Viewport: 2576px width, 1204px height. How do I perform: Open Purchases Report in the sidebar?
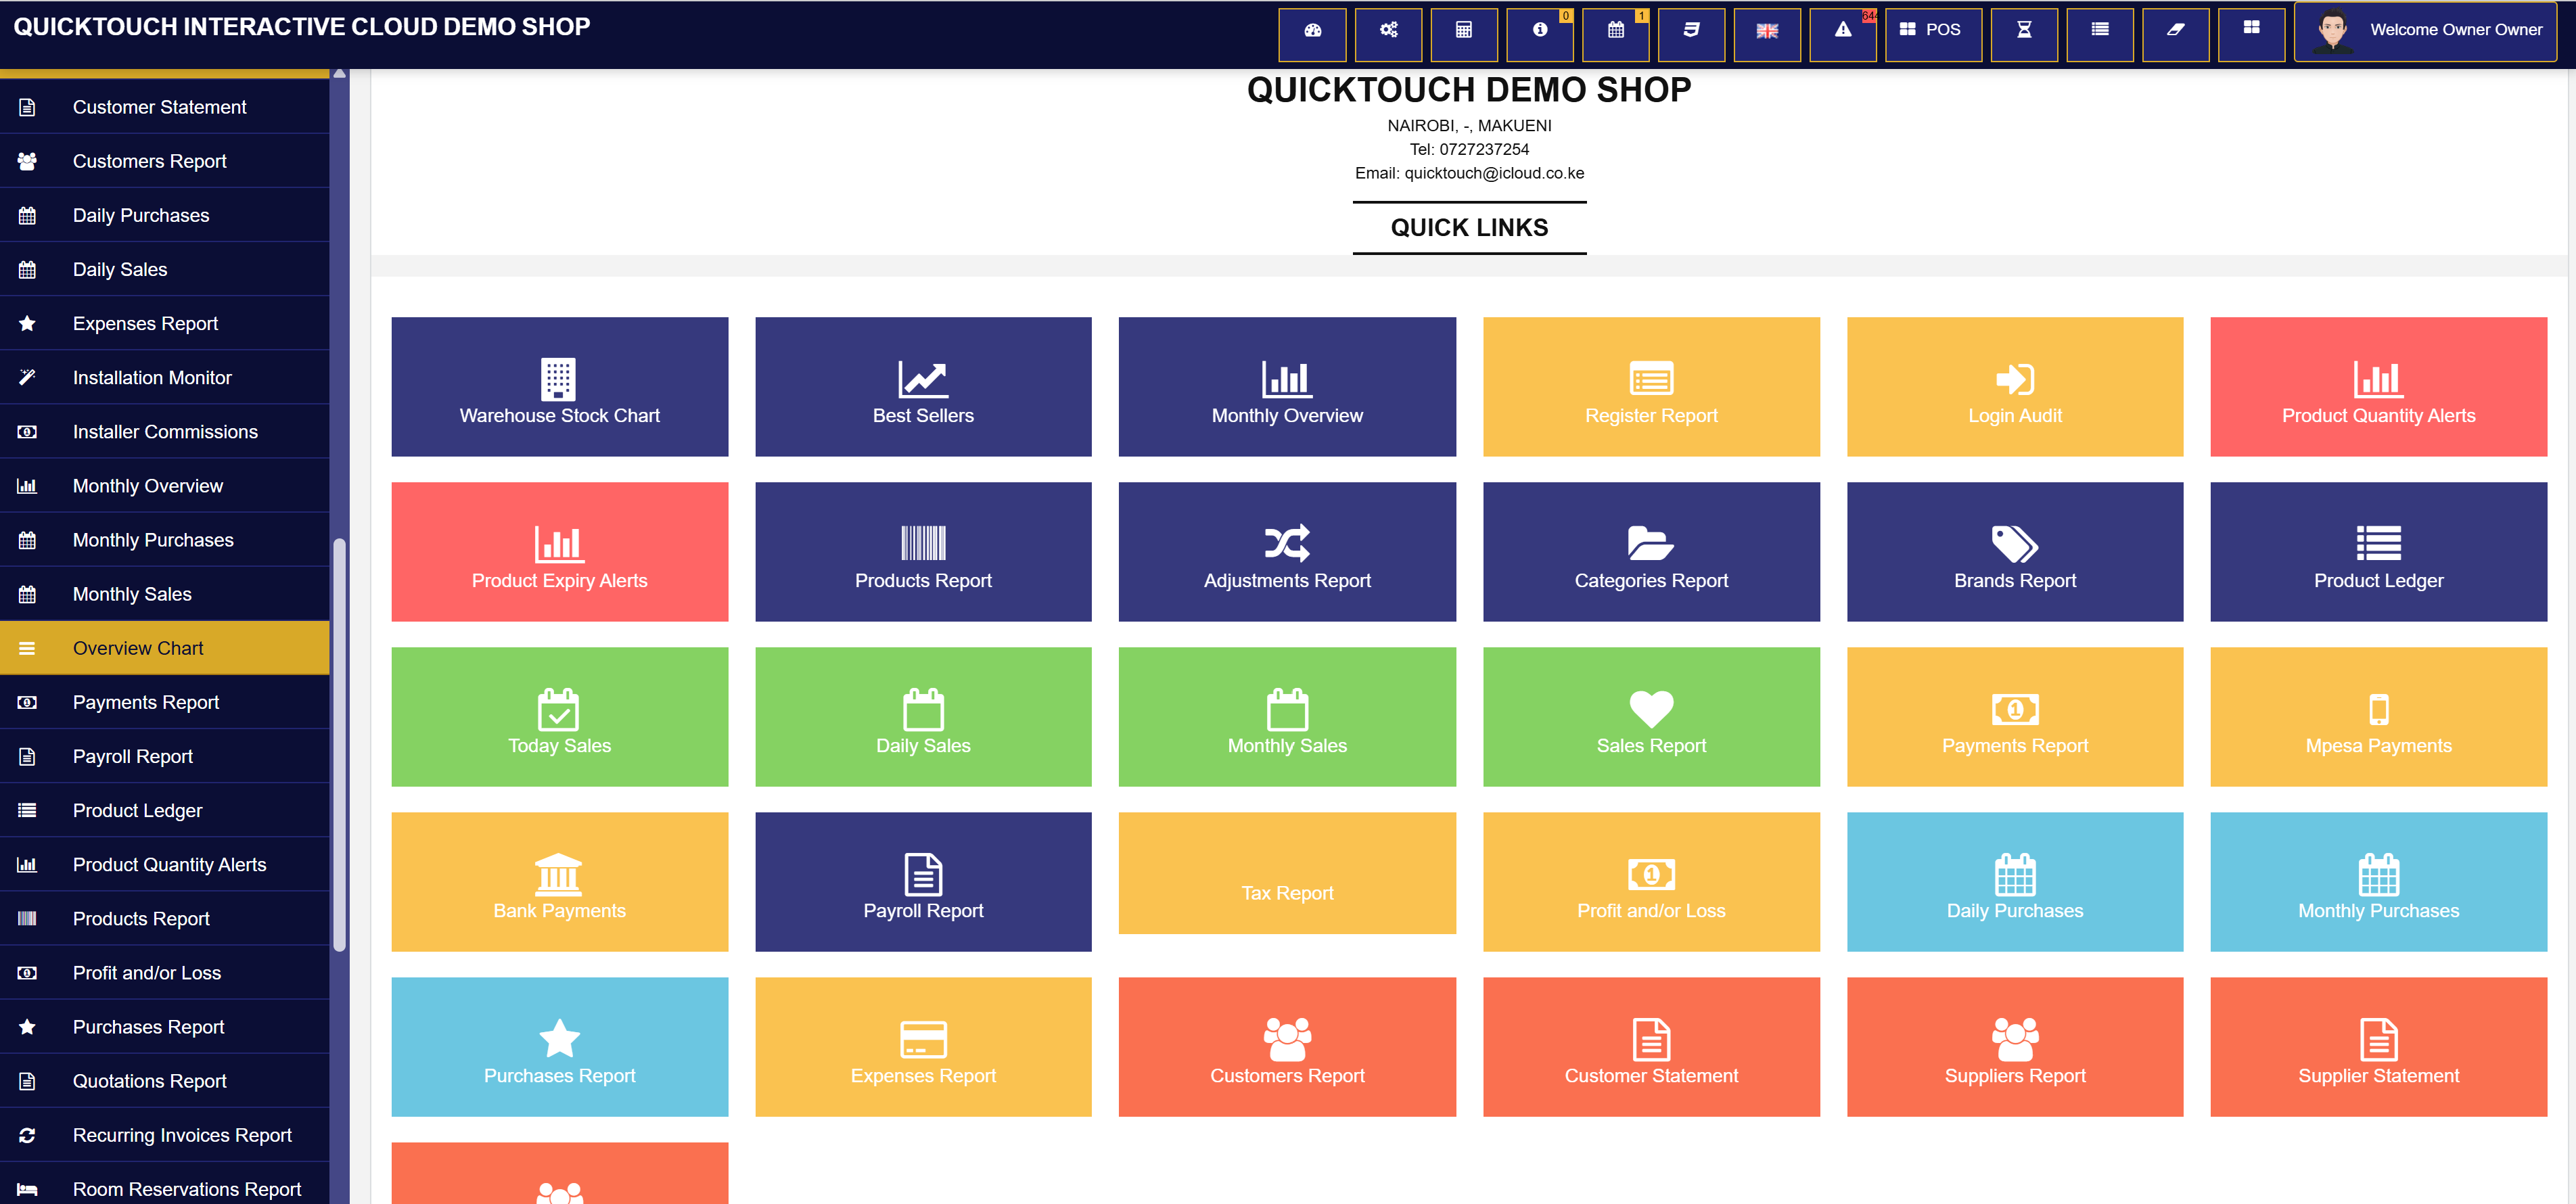(x=164, y=1026)
